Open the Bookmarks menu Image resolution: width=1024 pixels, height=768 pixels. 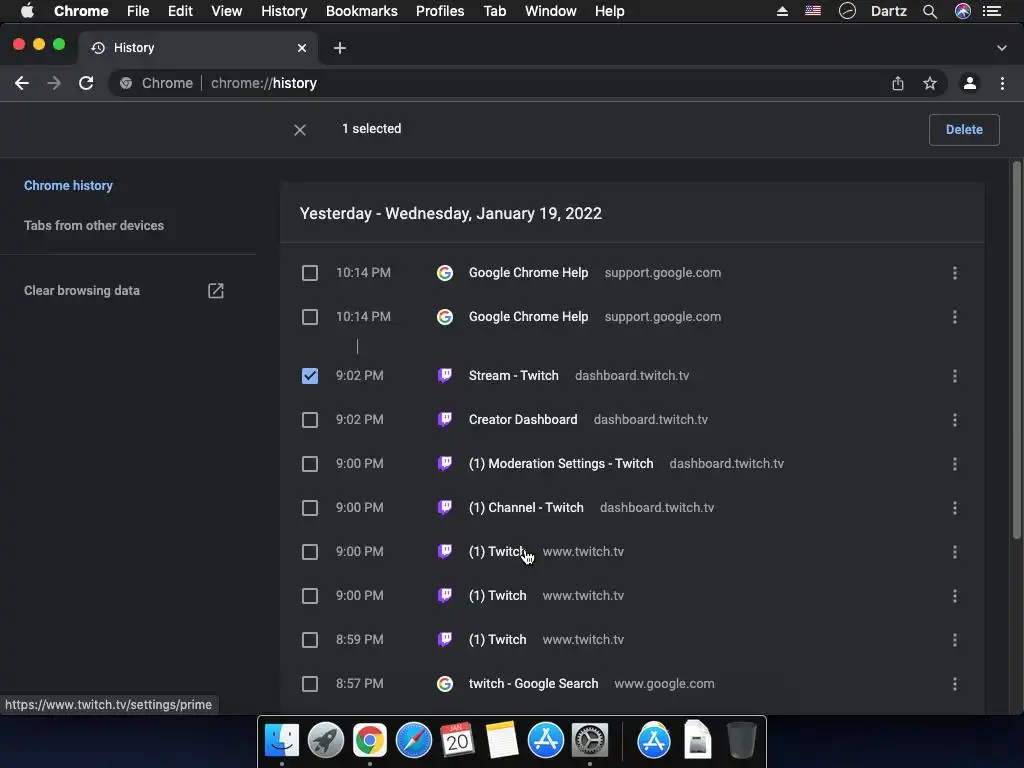(x=362, y=11)
